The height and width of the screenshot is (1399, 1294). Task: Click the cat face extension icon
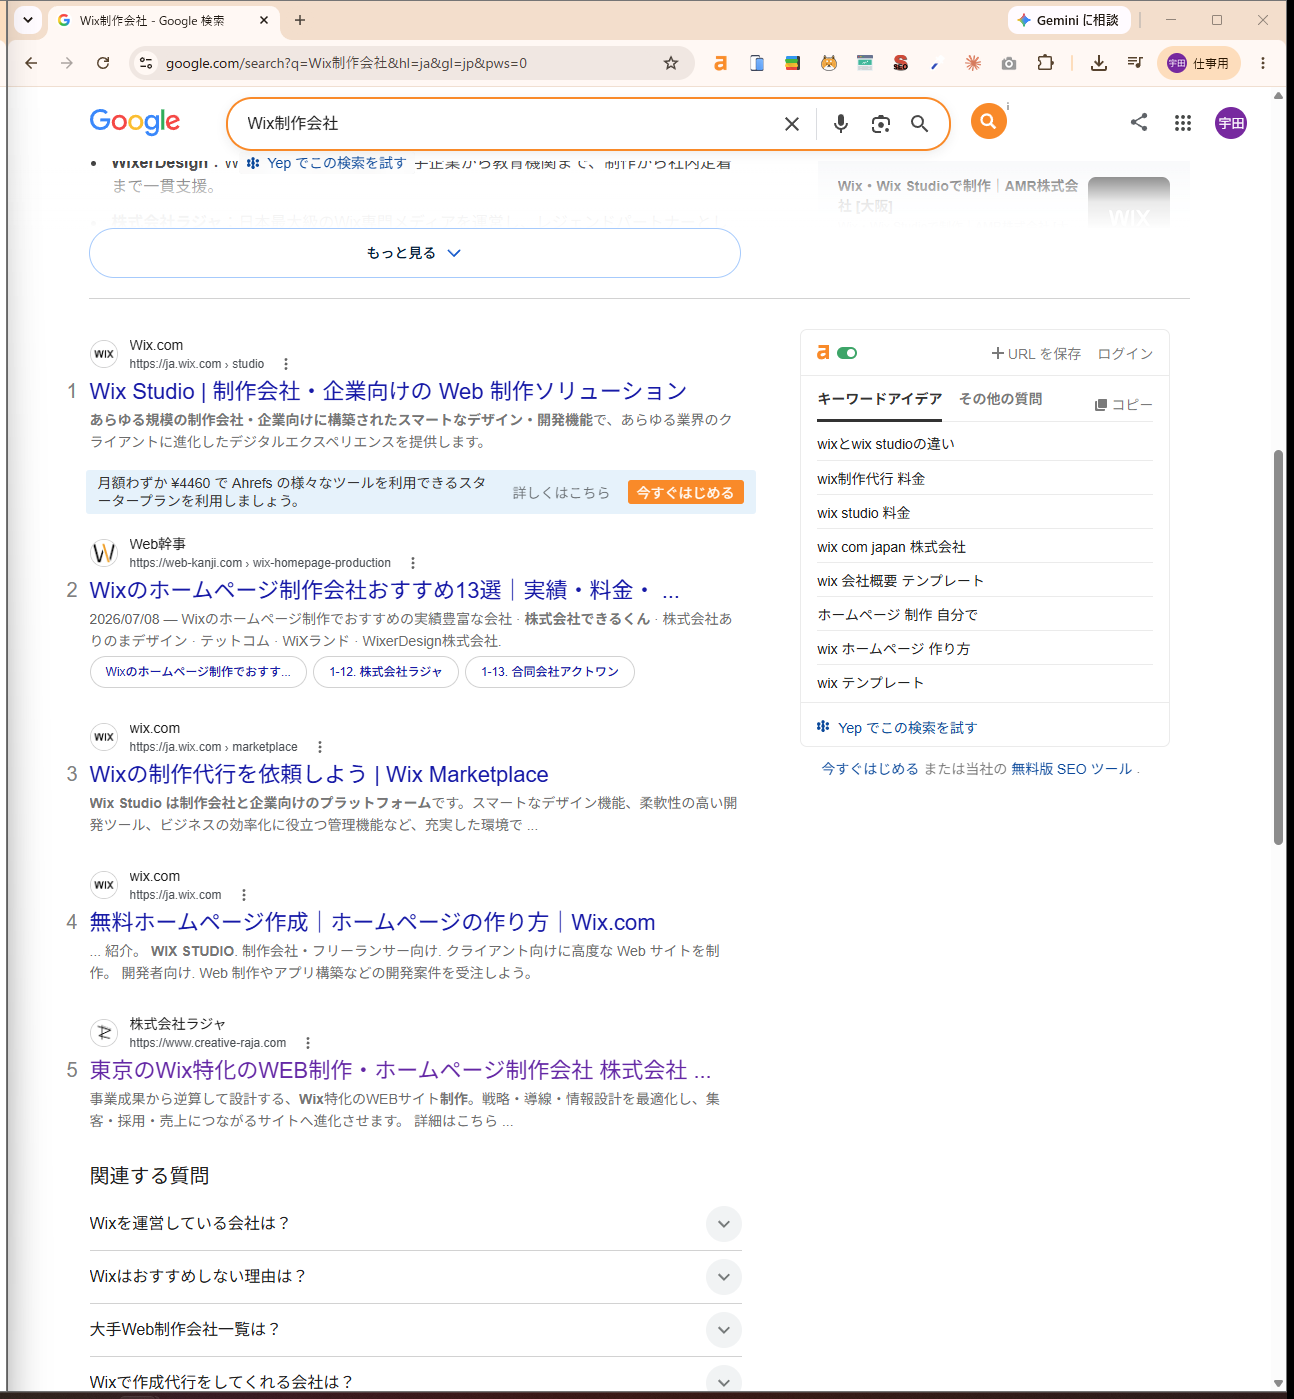coord(829,63)
